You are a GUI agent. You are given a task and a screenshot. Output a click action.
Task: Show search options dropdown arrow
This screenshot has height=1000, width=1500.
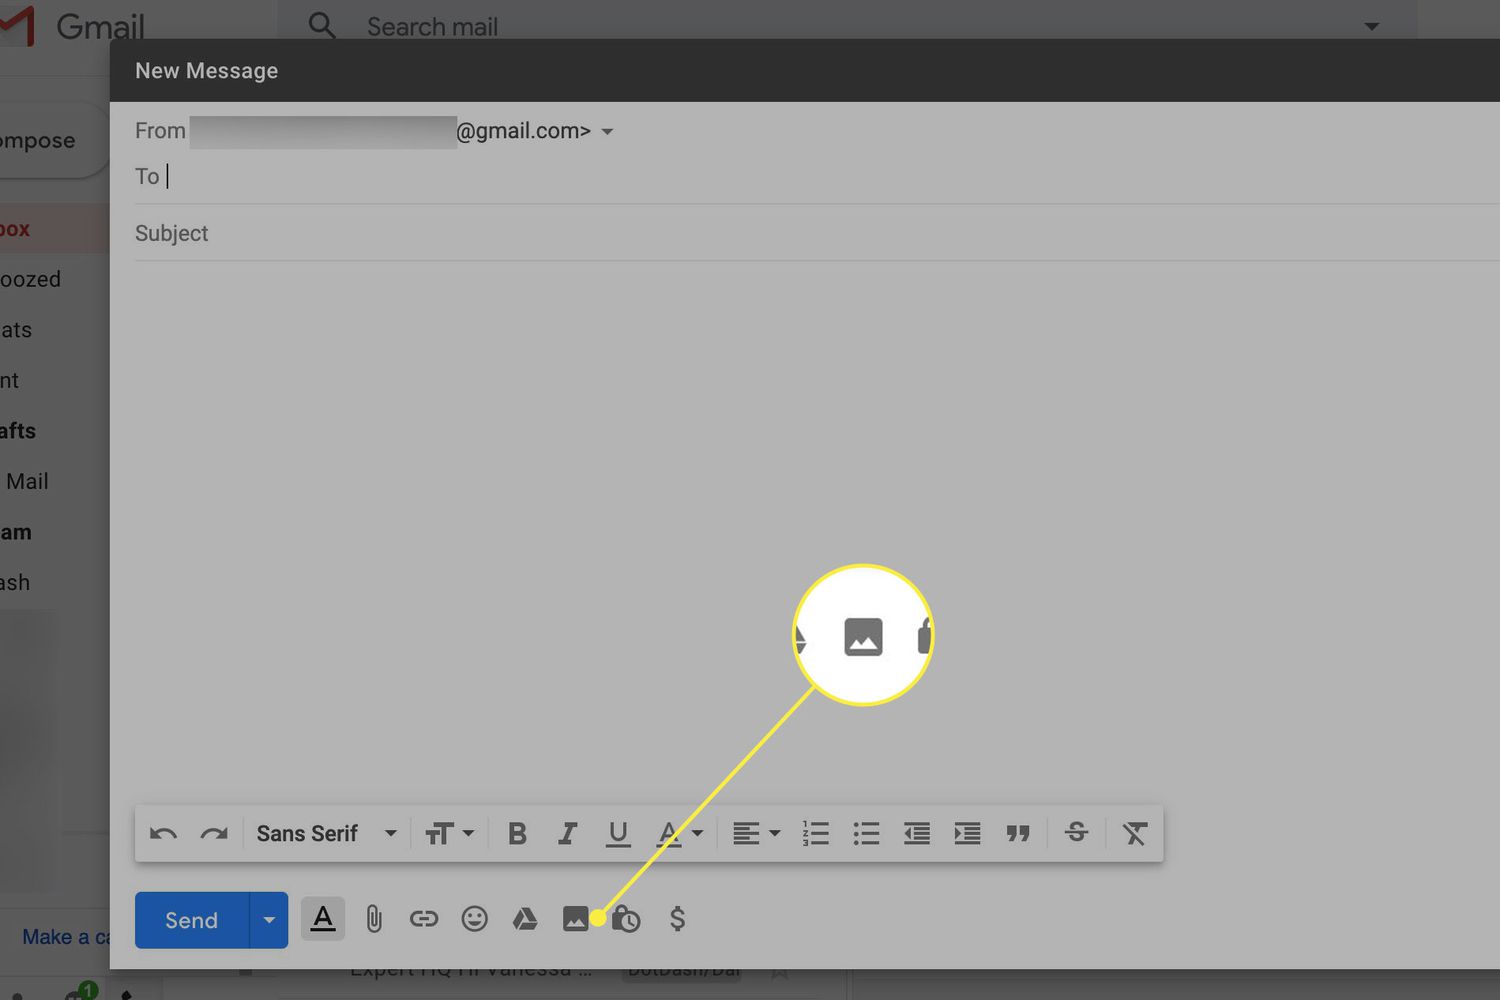[1372, 27]
